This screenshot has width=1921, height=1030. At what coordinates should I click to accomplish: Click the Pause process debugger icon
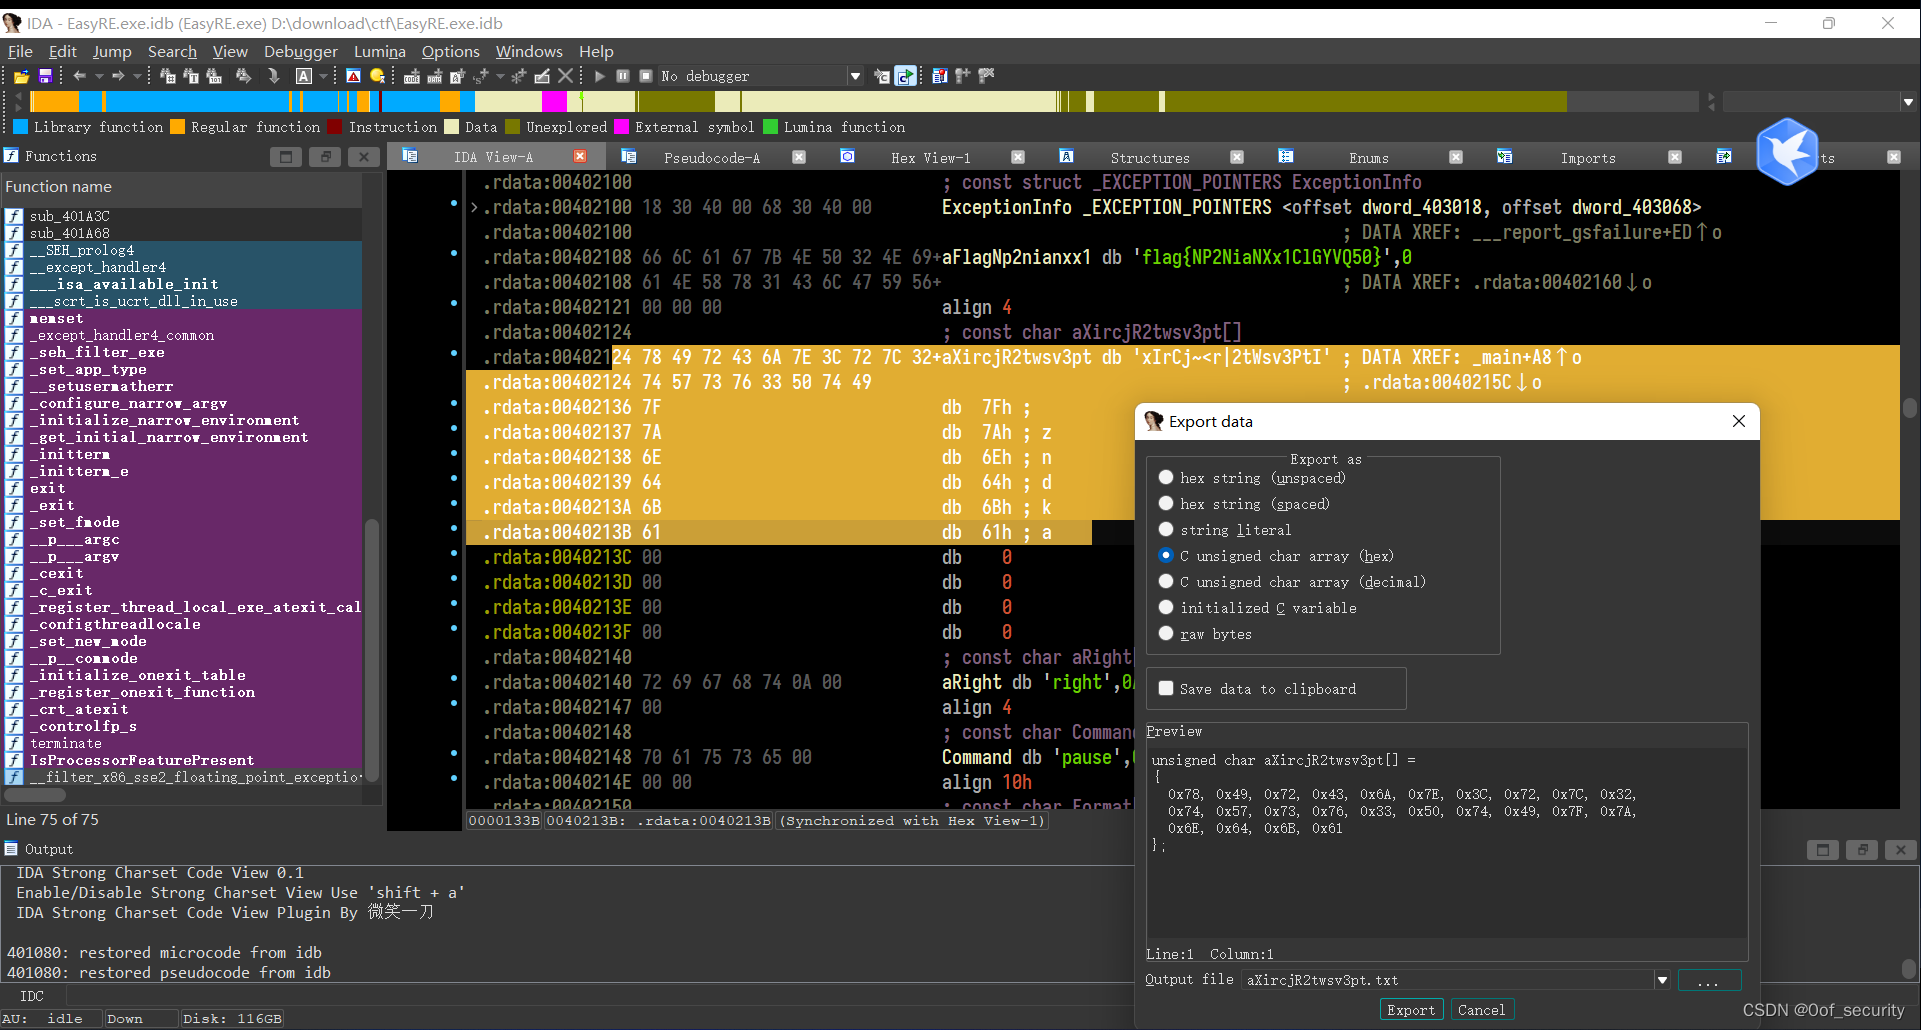pyautogui.click(x=622, y=75)
